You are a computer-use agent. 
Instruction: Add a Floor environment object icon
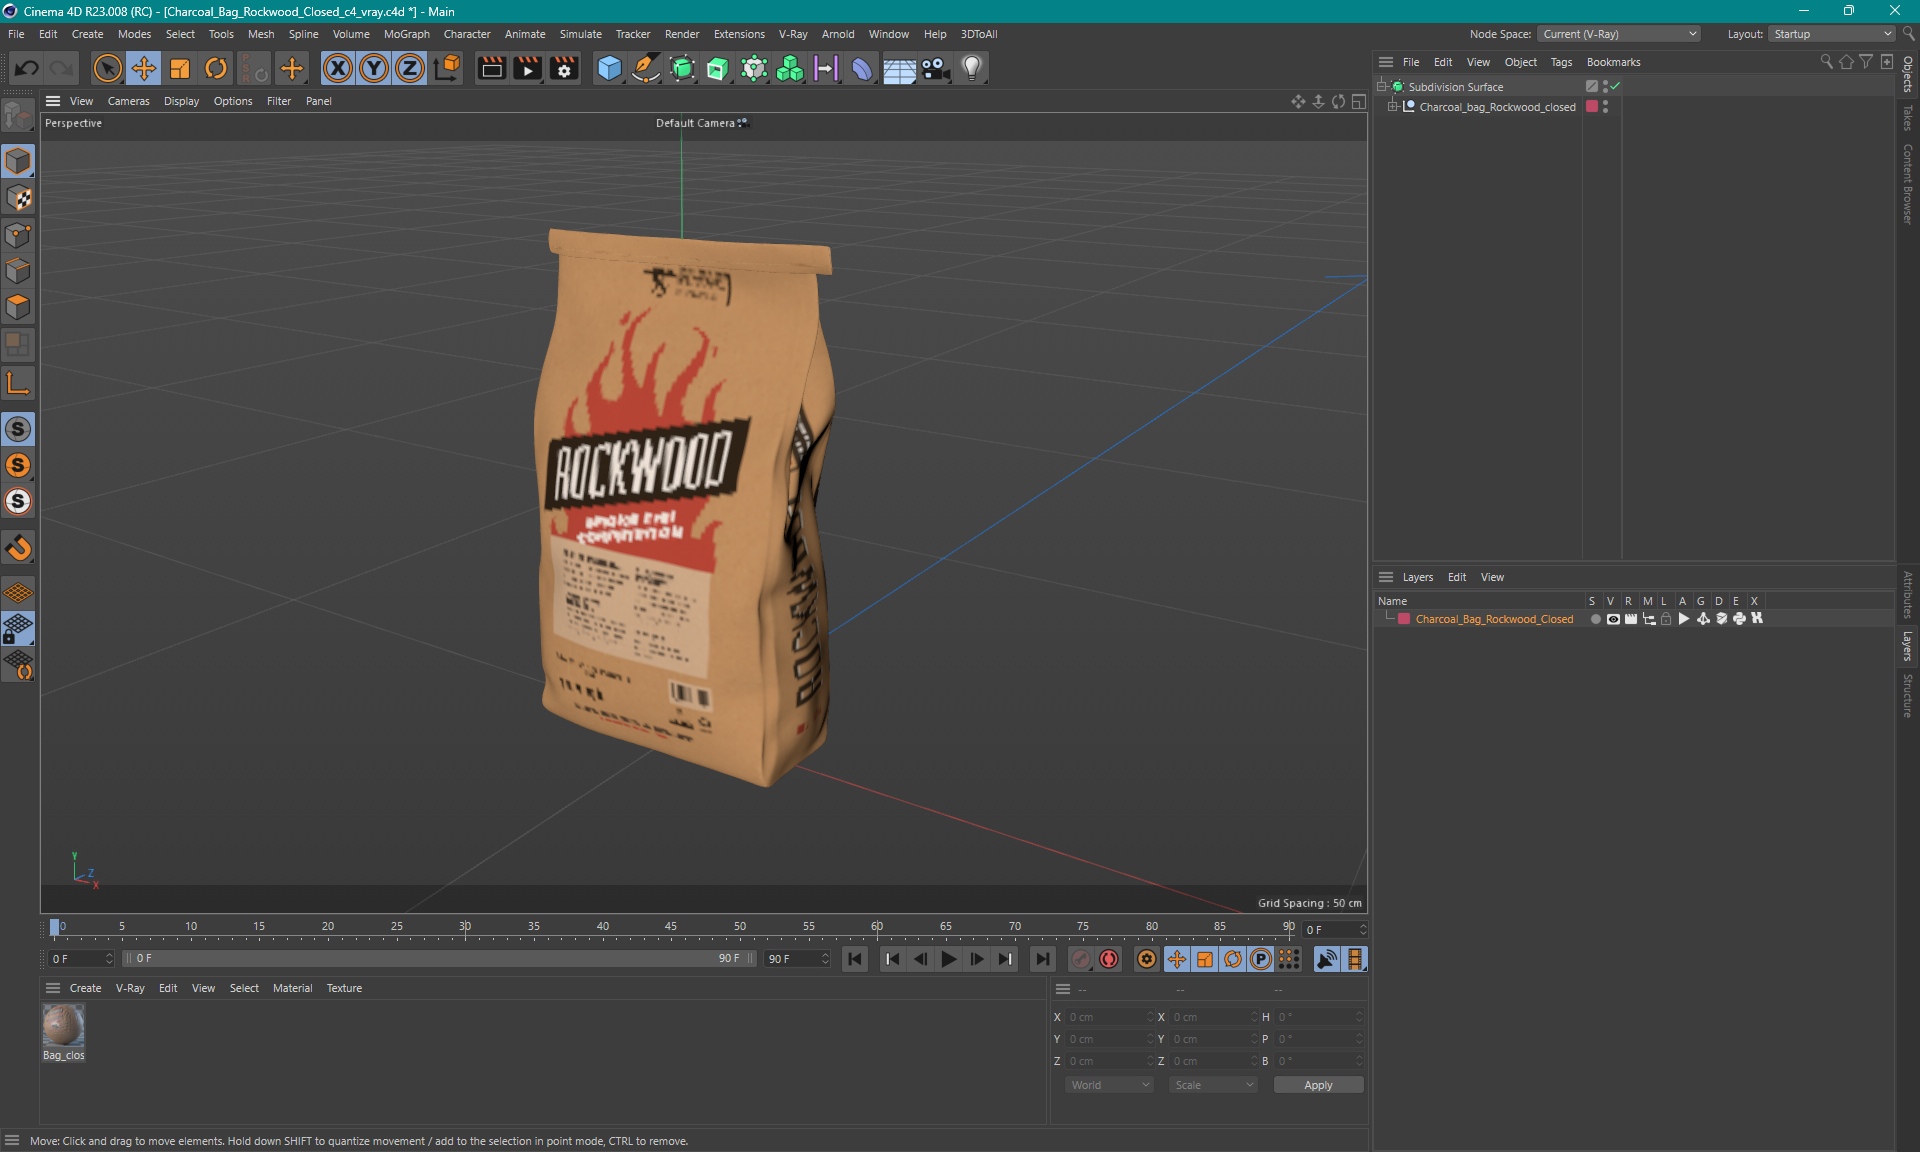point(899,68)
